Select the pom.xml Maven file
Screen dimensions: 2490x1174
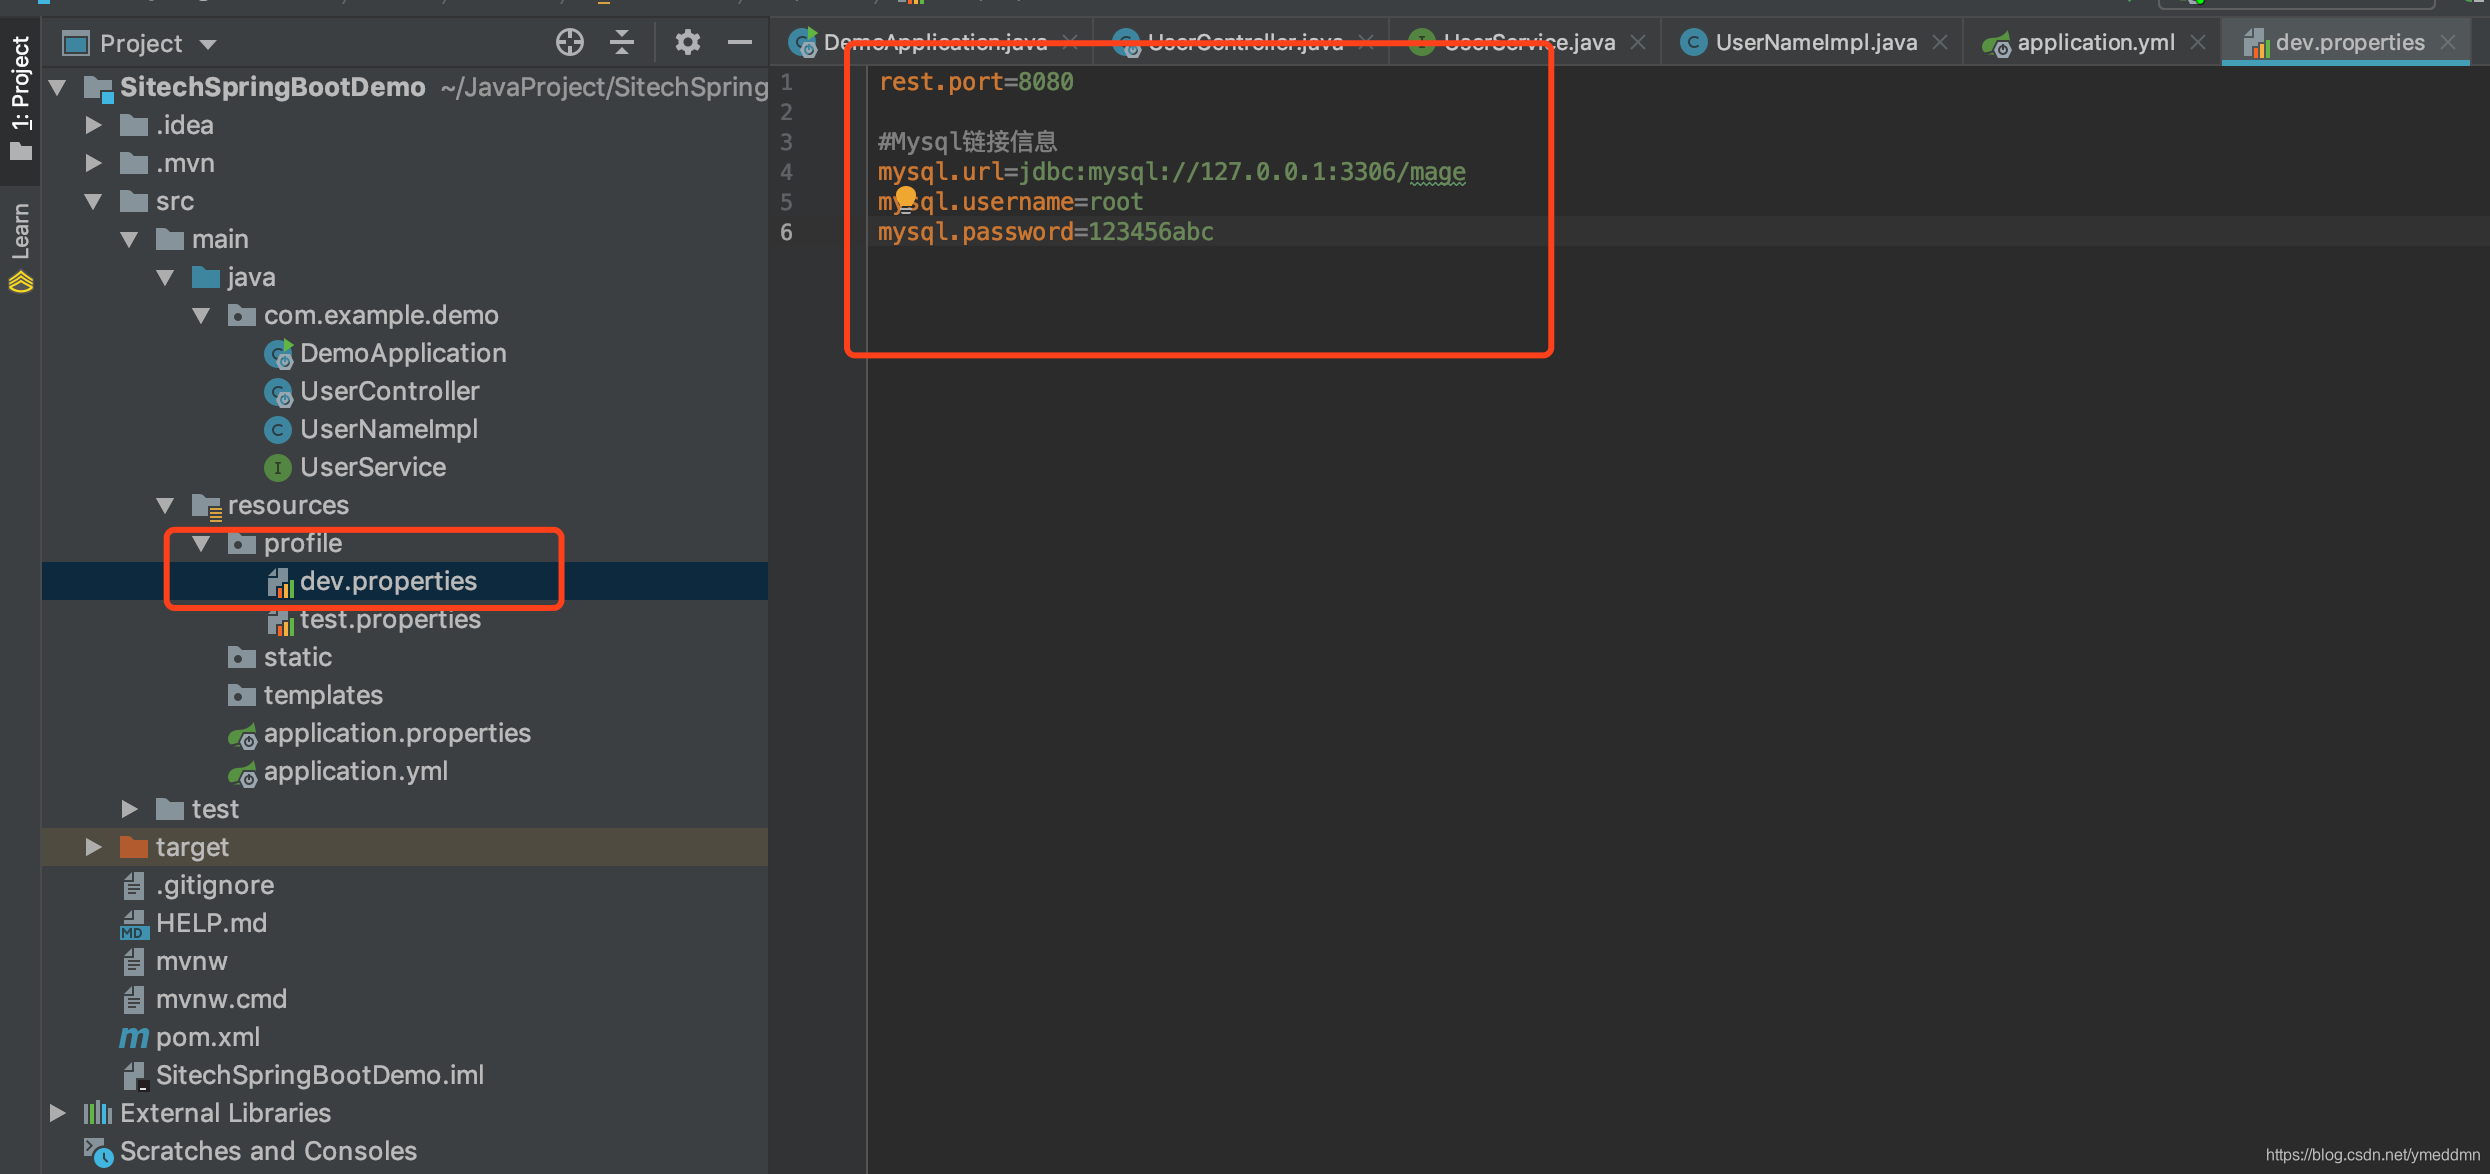pyautogui.click(x=207, y=1037)
